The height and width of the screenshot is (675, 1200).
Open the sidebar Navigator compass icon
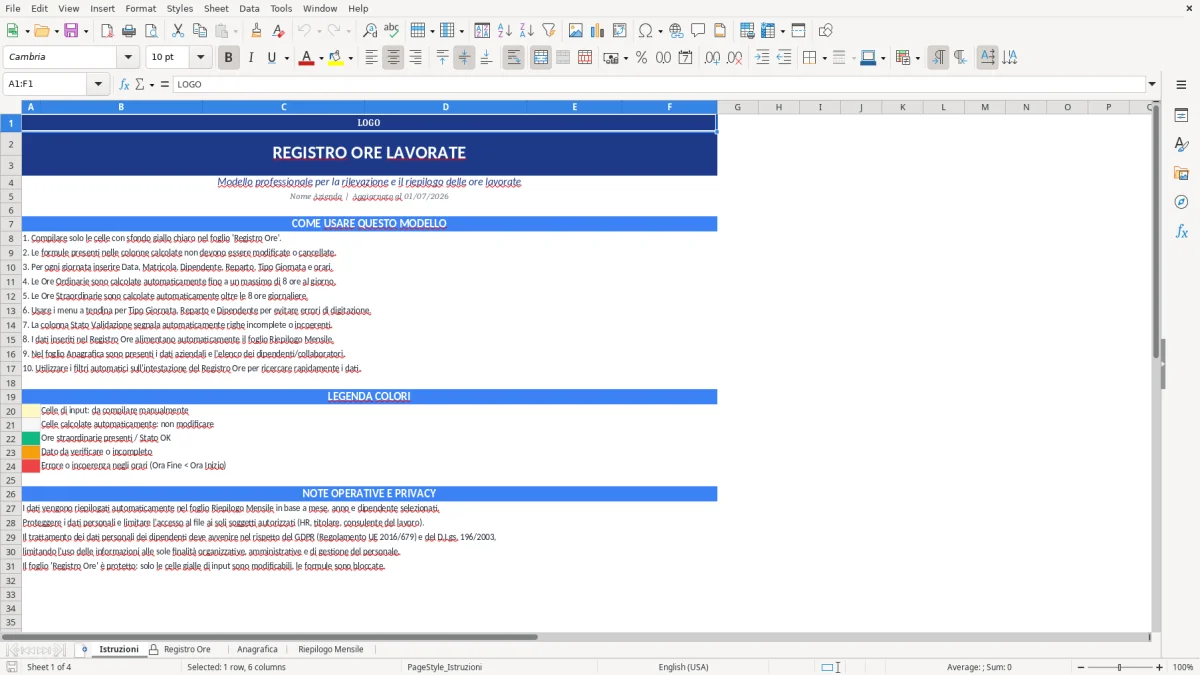1181,202
